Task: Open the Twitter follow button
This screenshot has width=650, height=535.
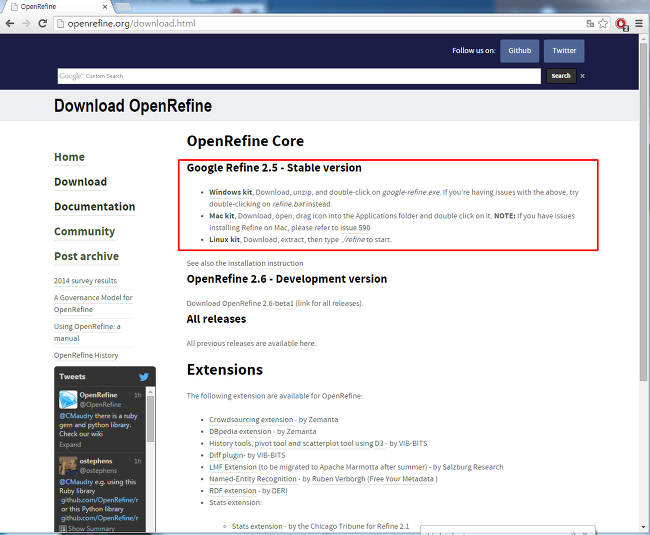Action: (564, 51)
